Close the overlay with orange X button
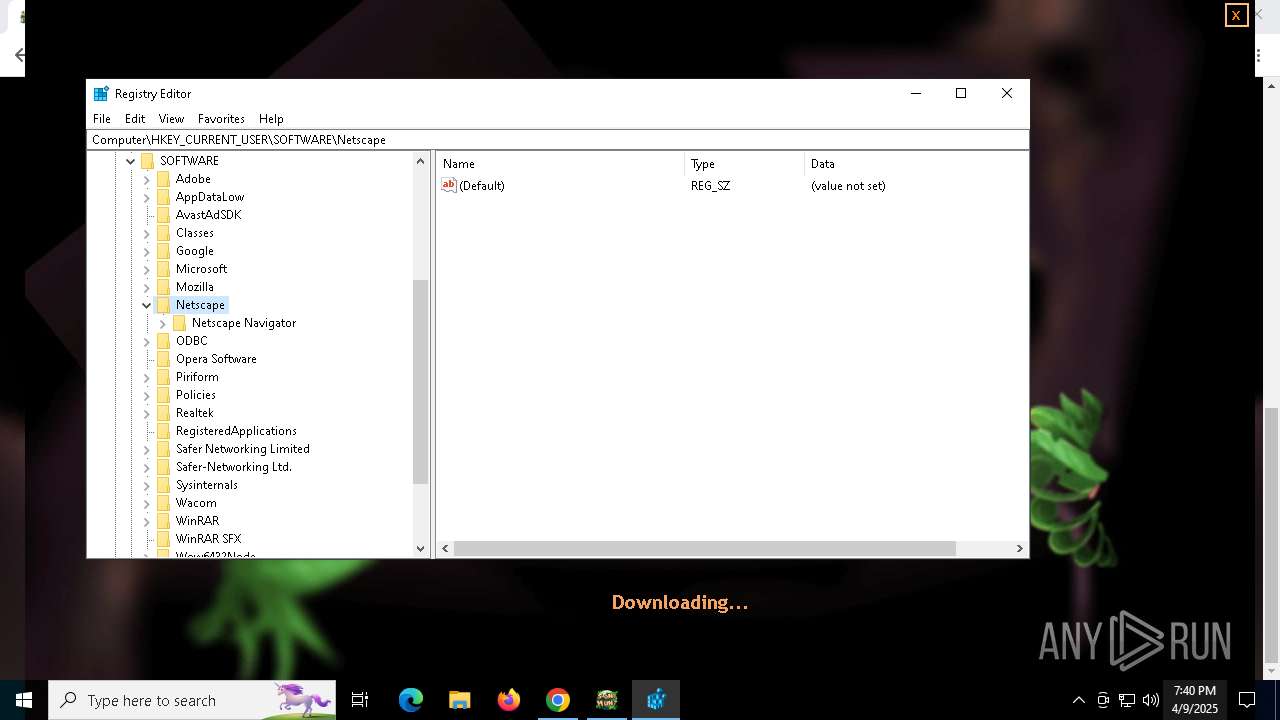 click(x=1236, y=15)
